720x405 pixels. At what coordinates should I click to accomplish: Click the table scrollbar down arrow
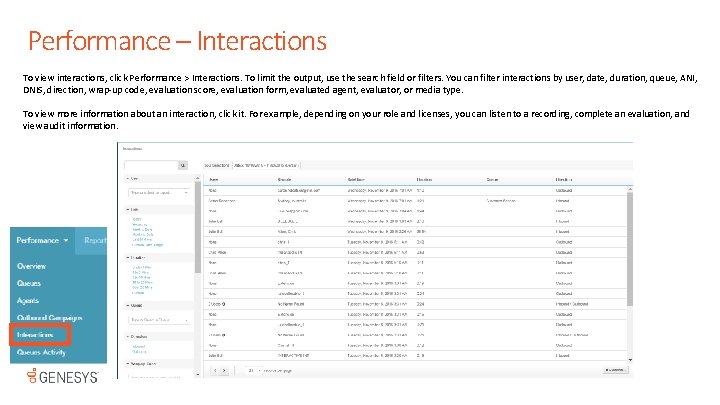pyautogui.click(x=630, y=360)
